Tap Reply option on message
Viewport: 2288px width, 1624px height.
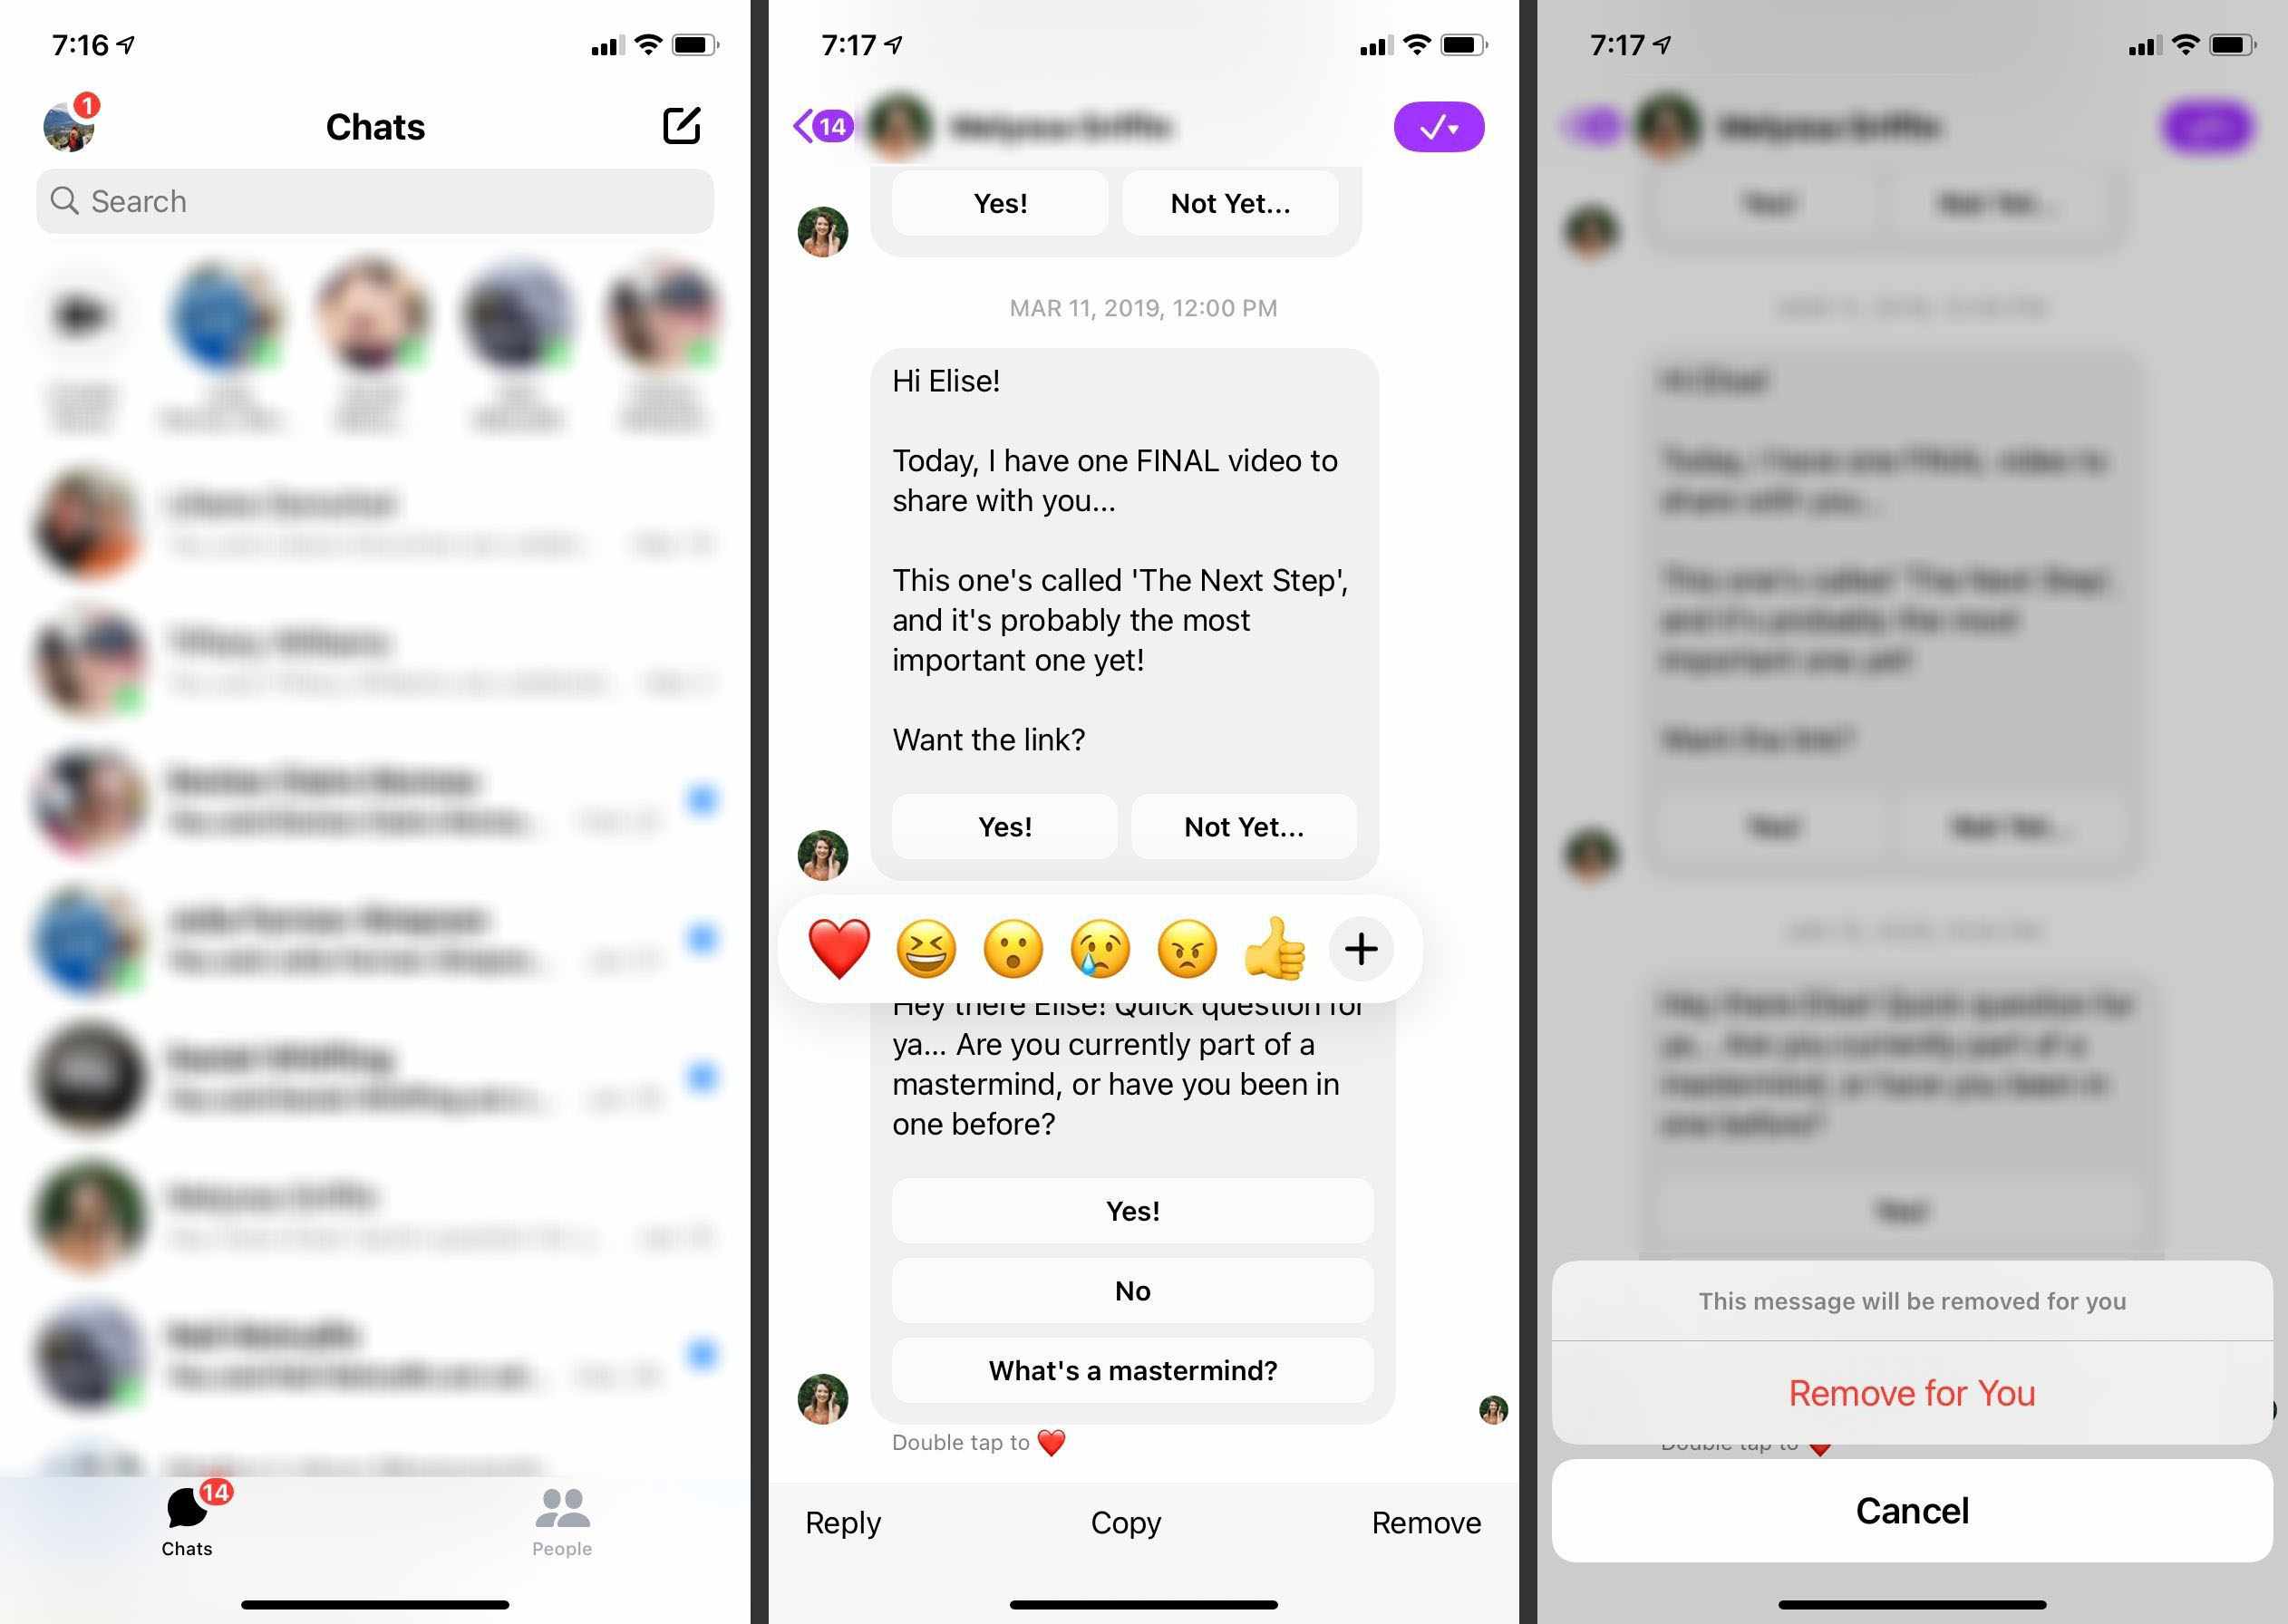[x=842, y=1521]
